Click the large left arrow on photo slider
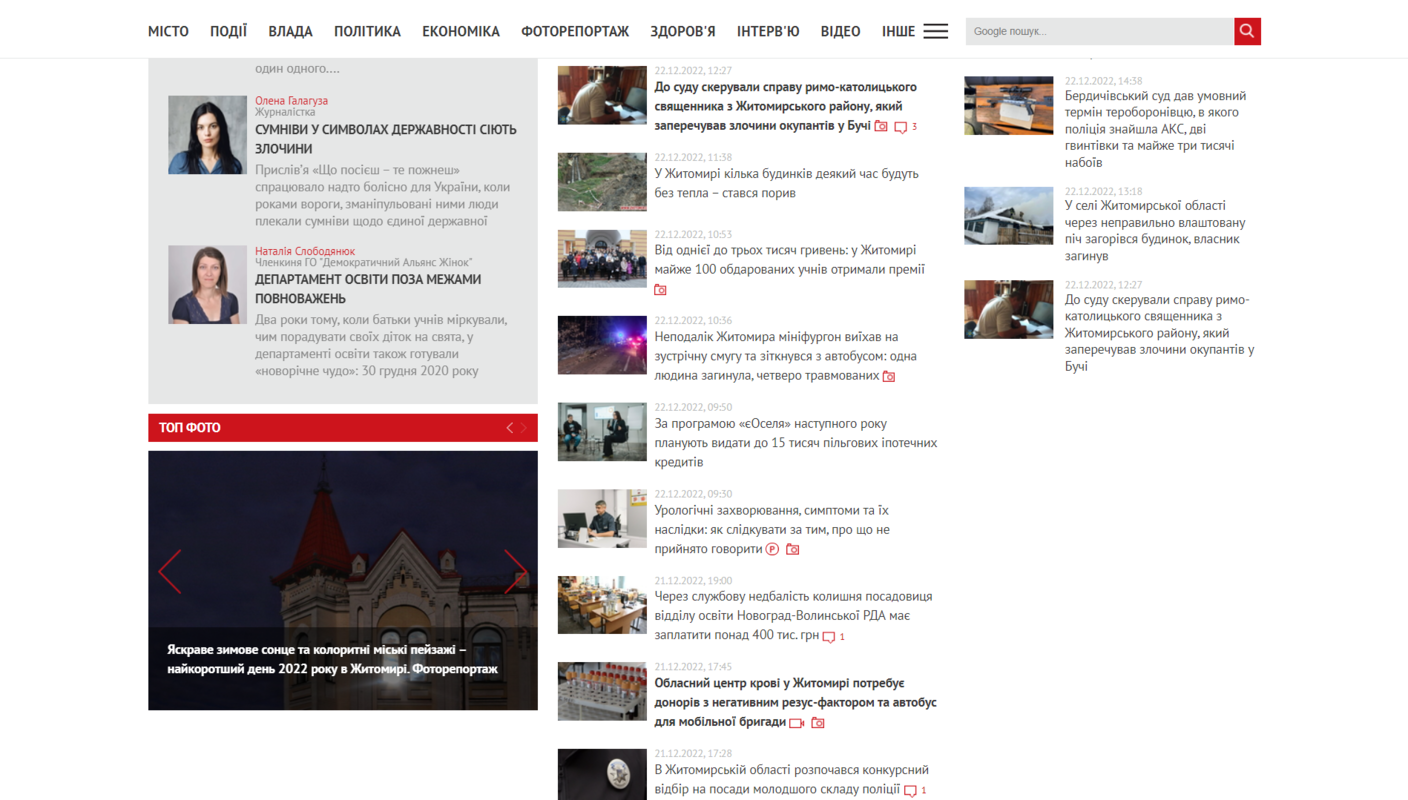Image resolution: width=1408 pixels, height=800 pixels. [170, 571]
